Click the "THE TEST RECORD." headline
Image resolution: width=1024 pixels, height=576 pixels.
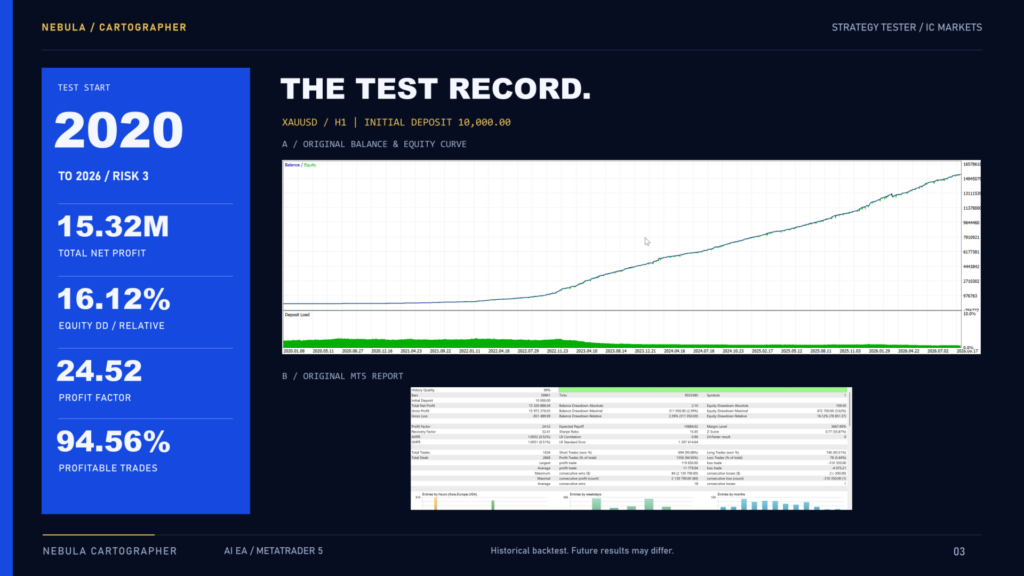click(436, 89)
